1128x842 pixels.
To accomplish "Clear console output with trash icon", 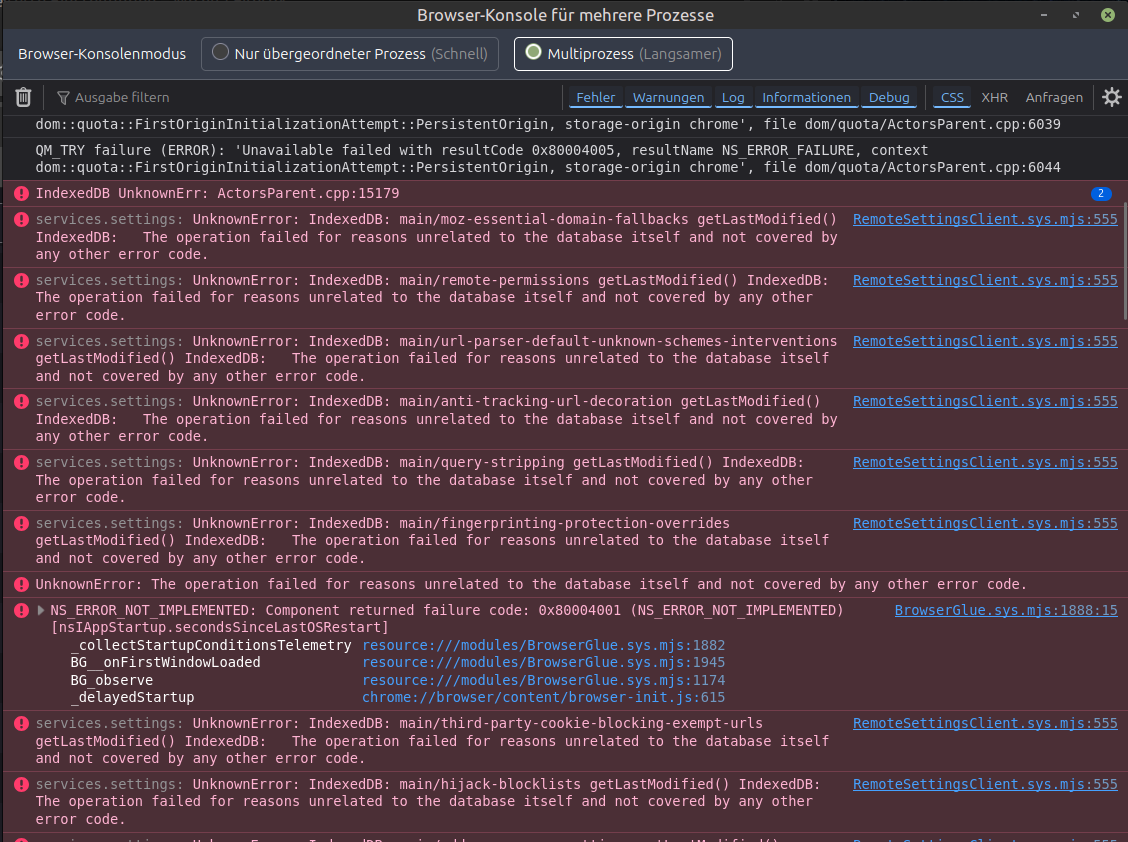I will click(x=23, y=97).
